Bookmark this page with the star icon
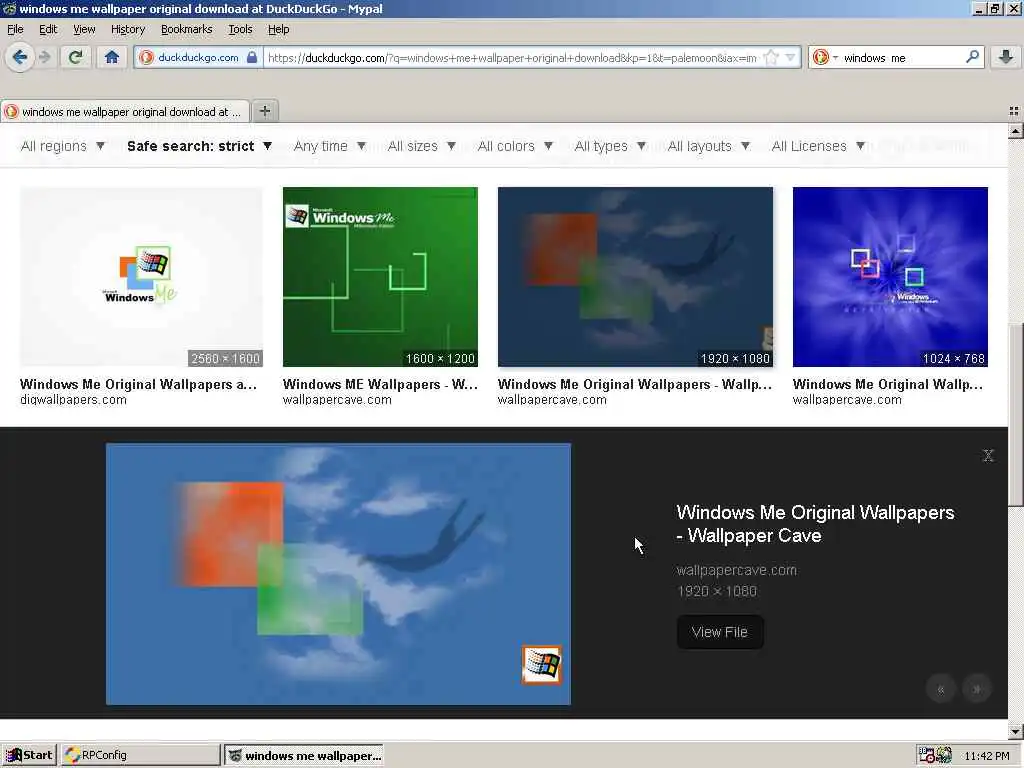This screenshot has width=1024, height=768. (x=771, y=57)
